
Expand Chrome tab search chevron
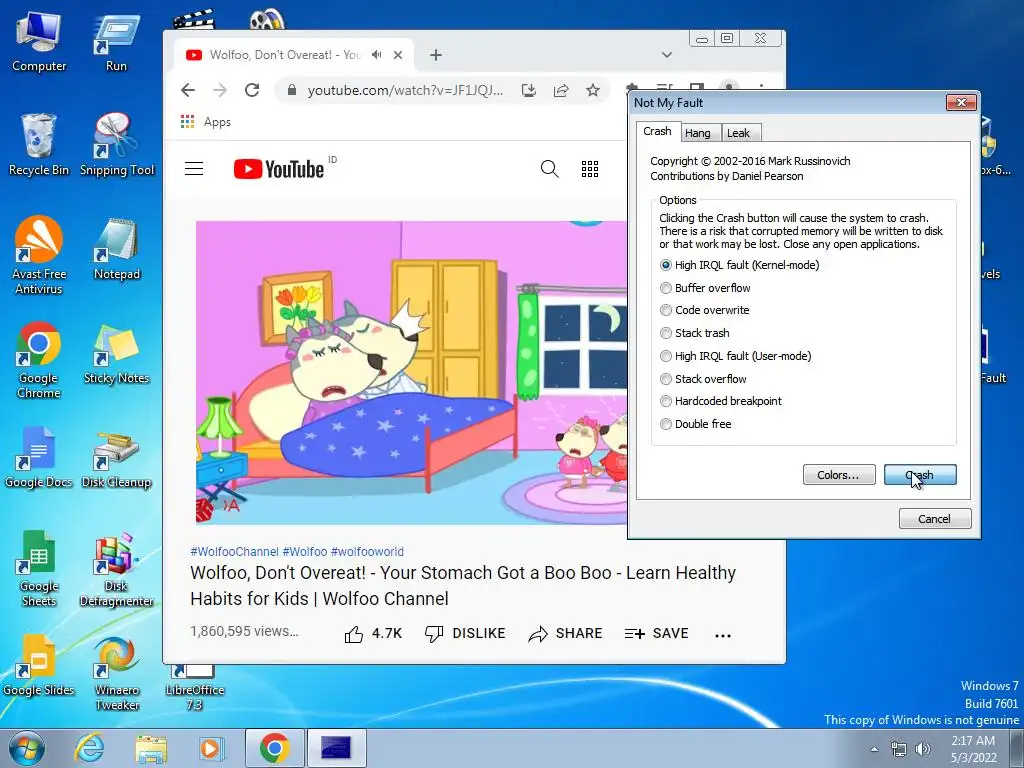click(x=666, y=55)
